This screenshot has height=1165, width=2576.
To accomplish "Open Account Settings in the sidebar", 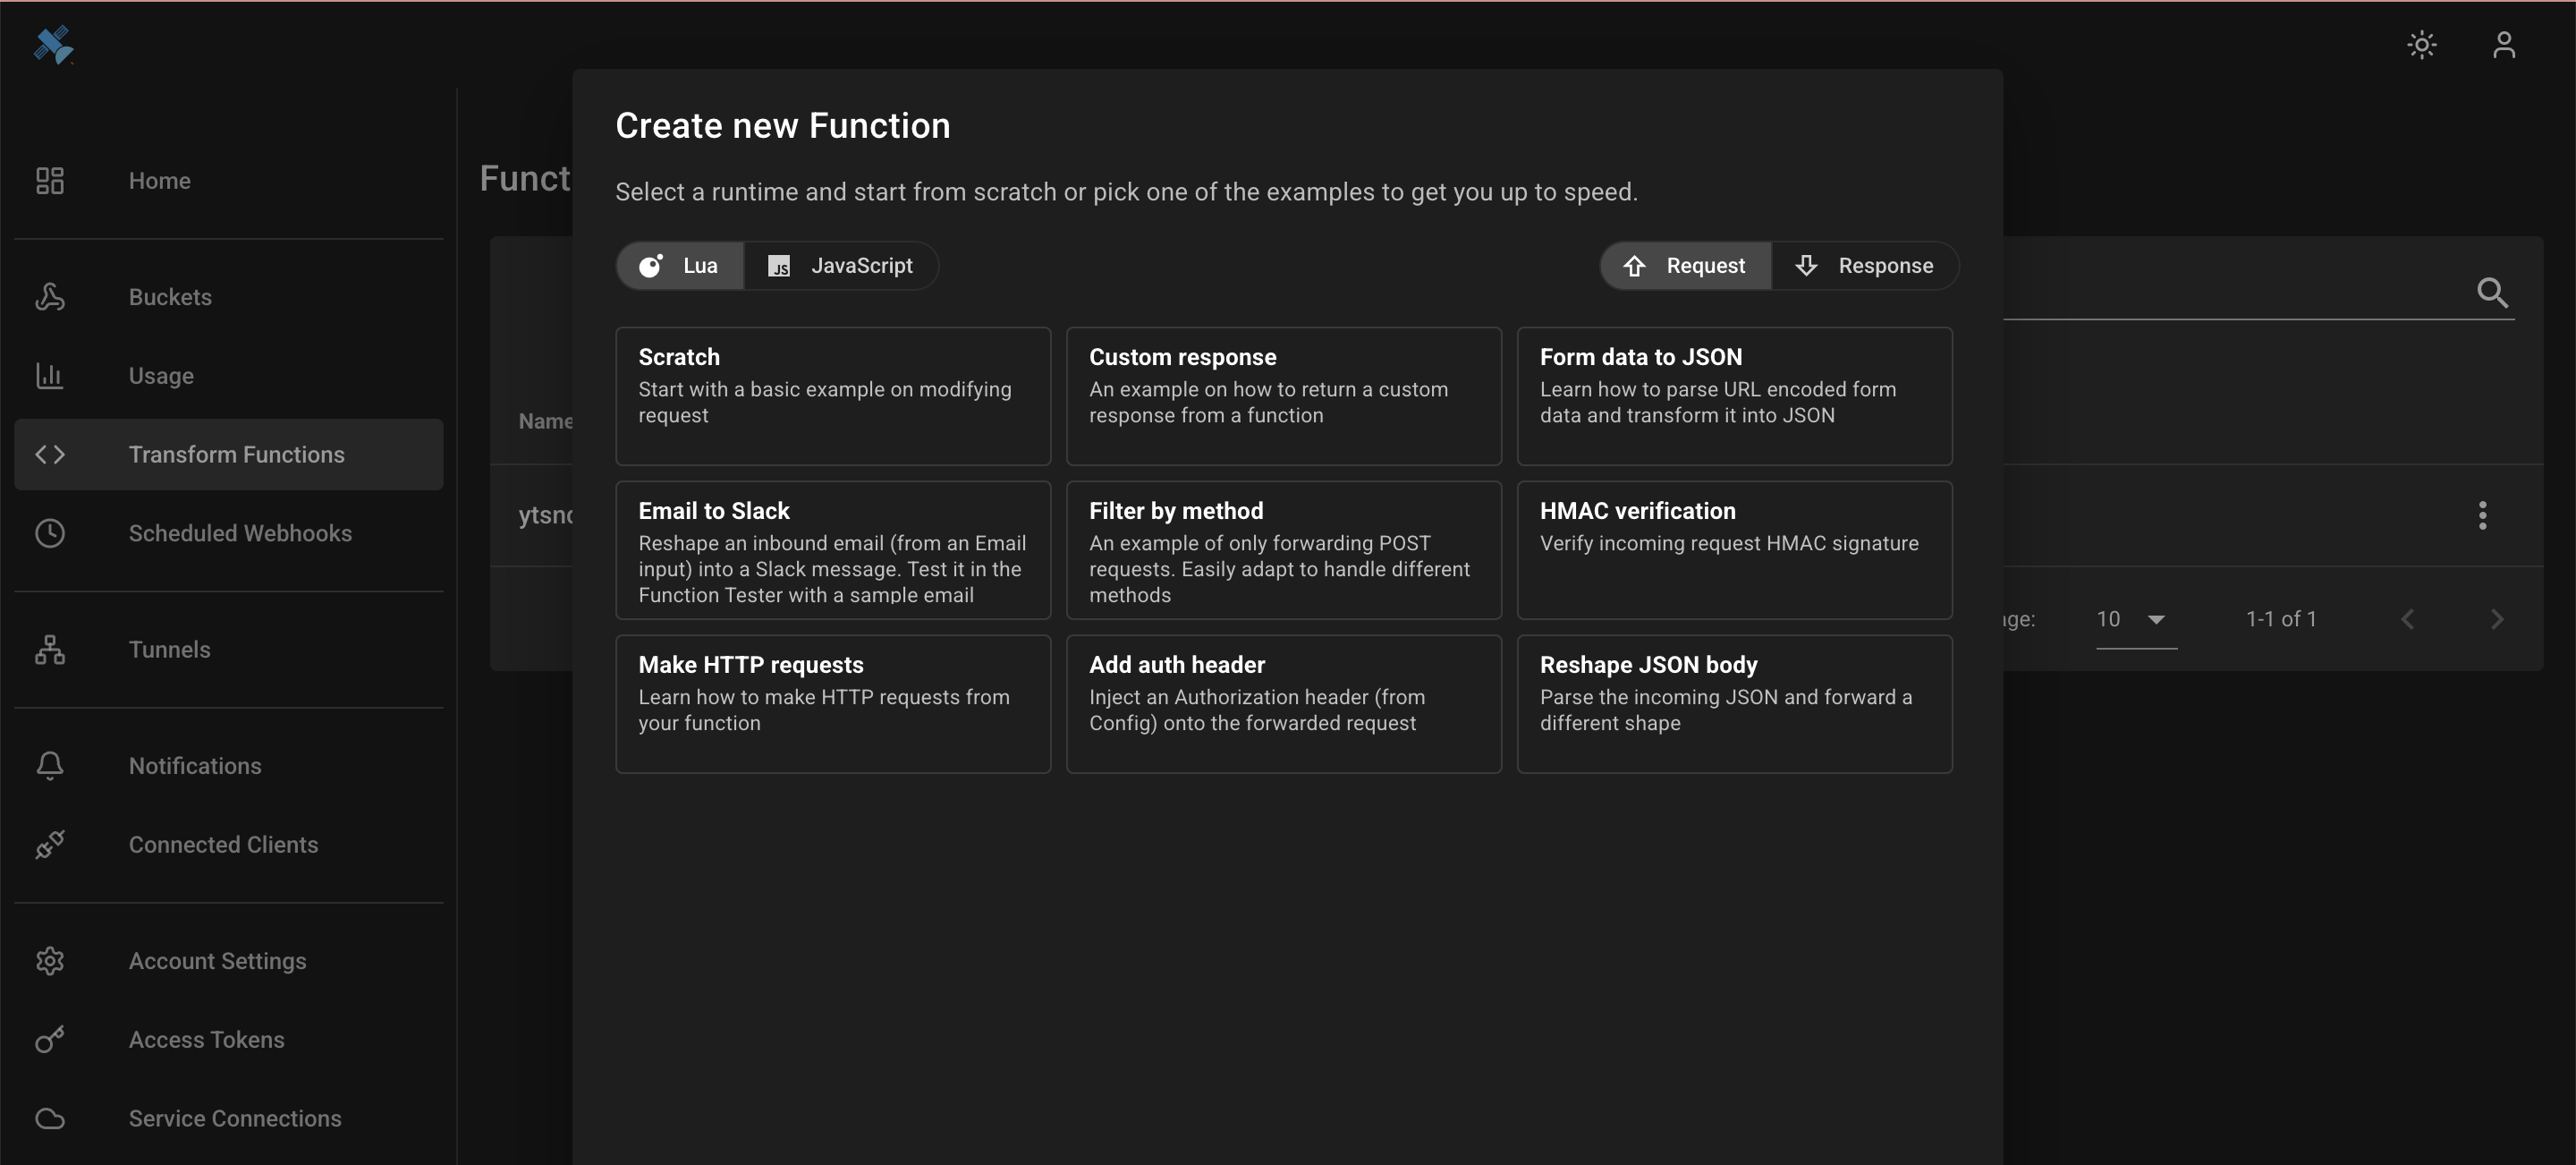I will click(x=229, y=960).
